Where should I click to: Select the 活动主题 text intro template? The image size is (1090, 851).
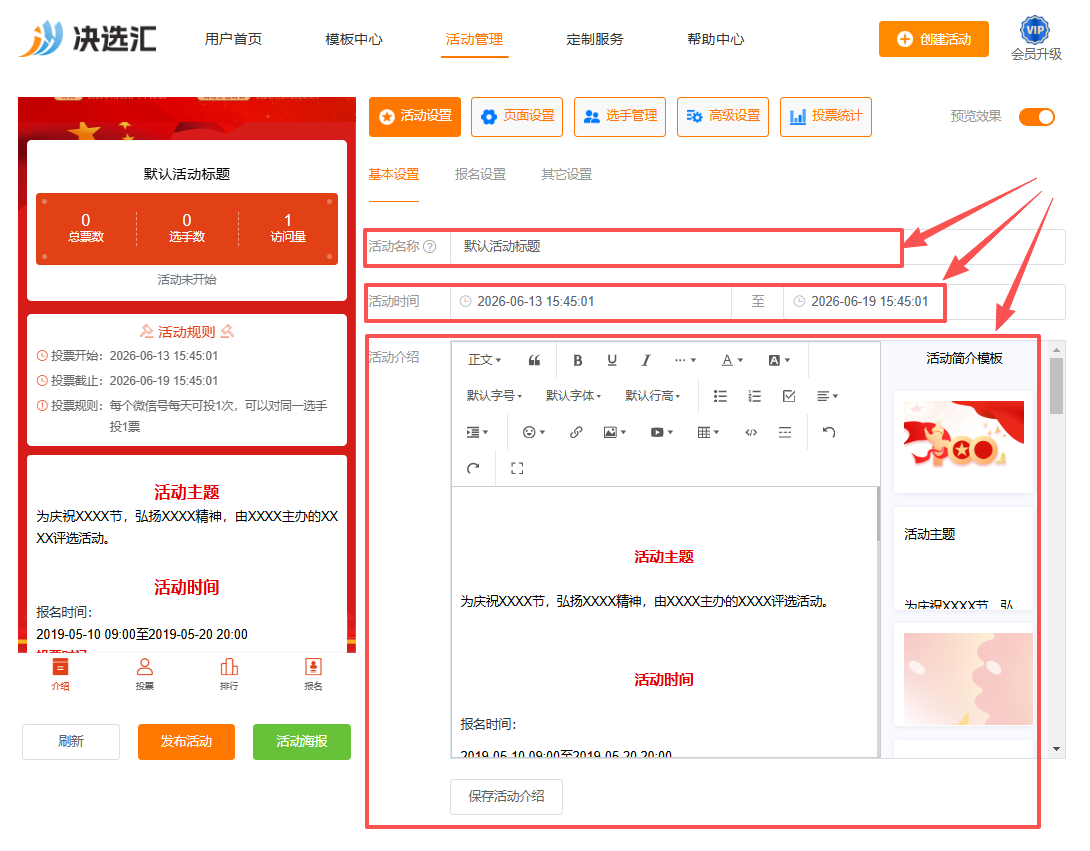pos(963,559)
